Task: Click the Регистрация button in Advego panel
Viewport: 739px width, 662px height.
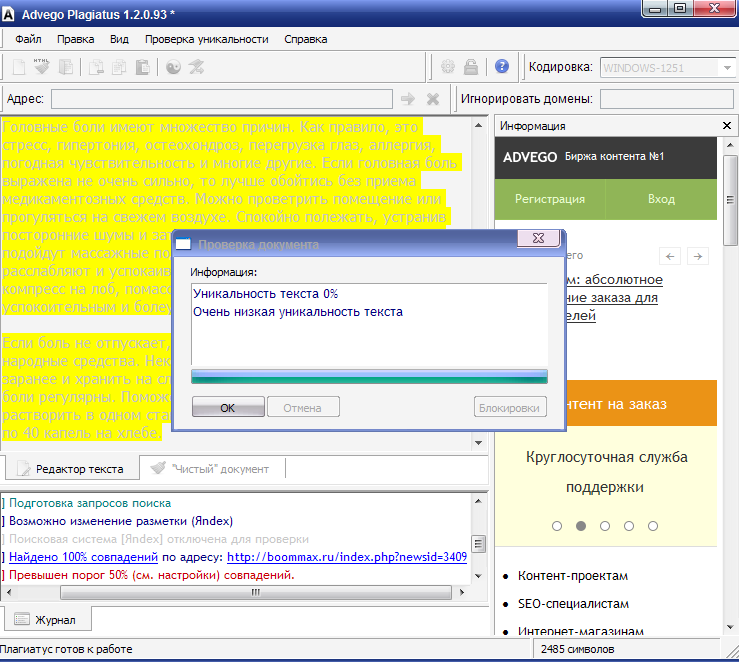Action: click(549, 199)
